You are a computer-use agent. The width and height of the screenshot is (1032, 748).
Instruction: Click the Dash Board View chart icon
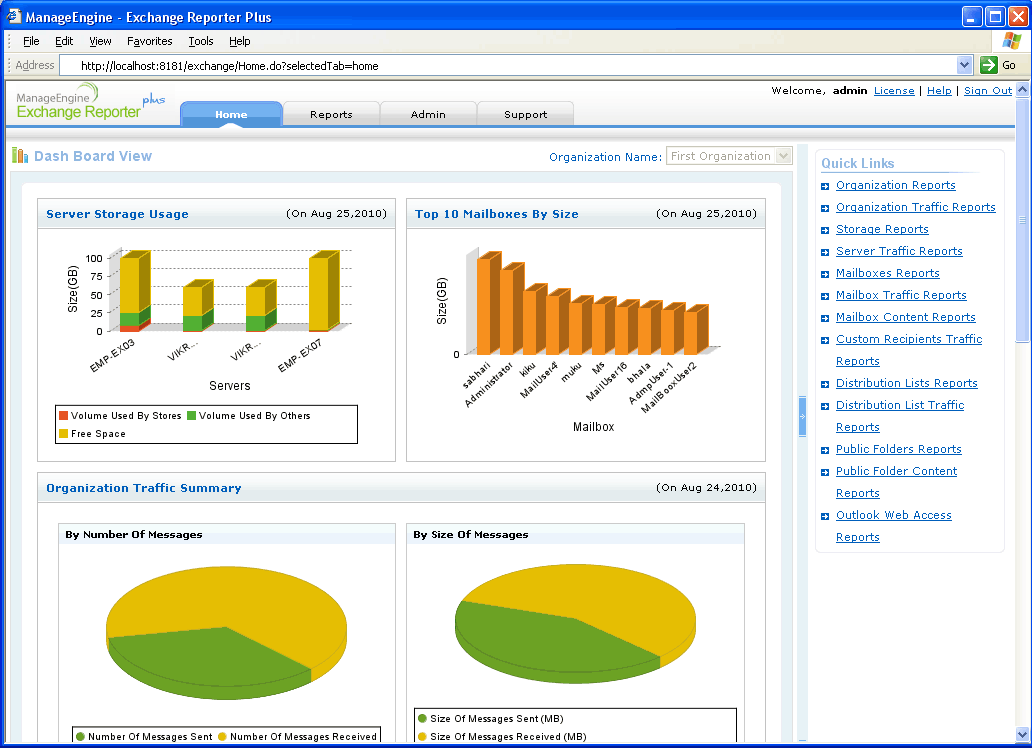click(20, 156)
